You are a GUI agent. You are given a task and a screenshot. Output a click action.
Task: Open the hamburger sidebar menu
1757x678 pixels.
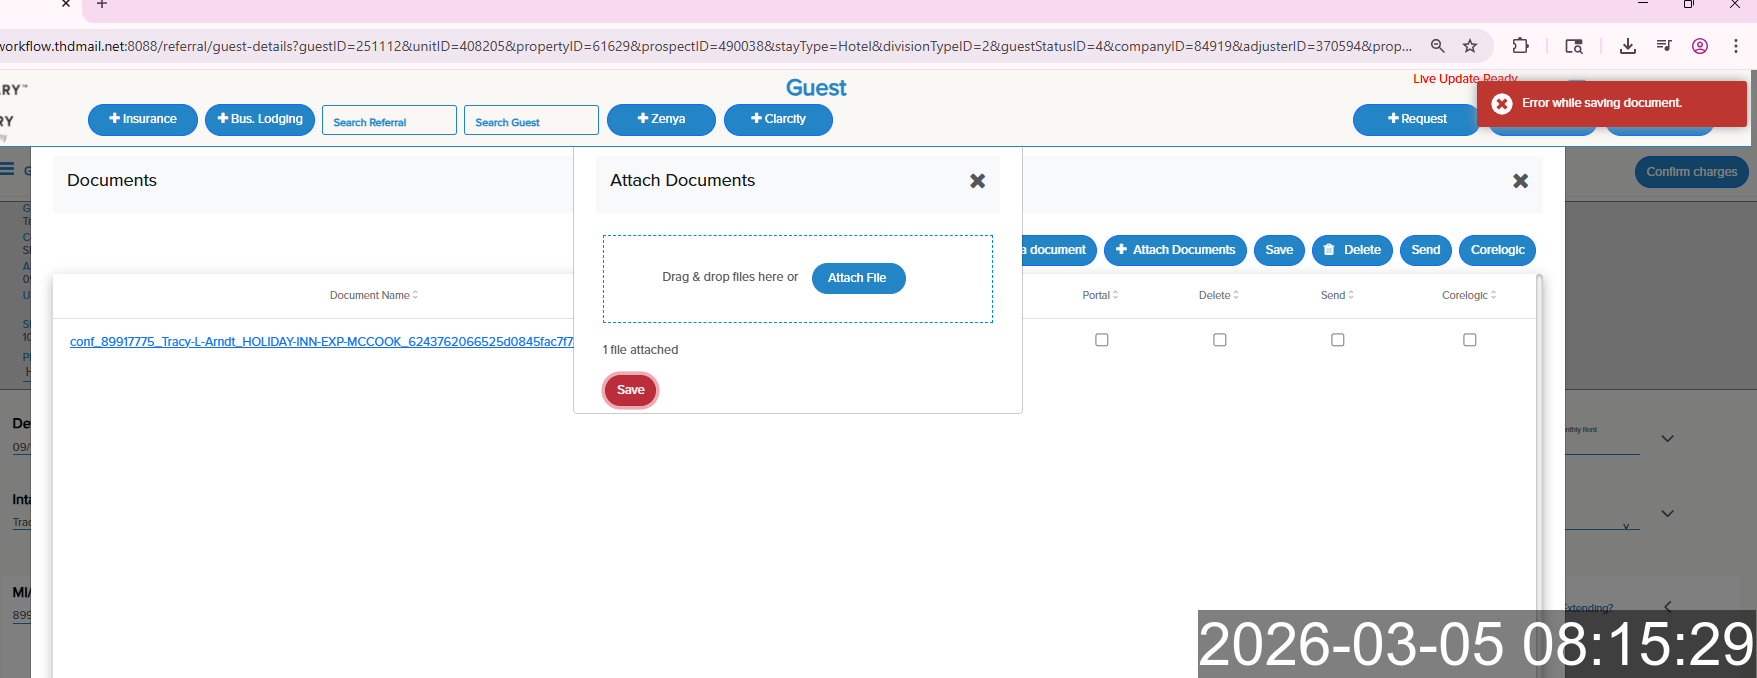click(x=8, y=169)
